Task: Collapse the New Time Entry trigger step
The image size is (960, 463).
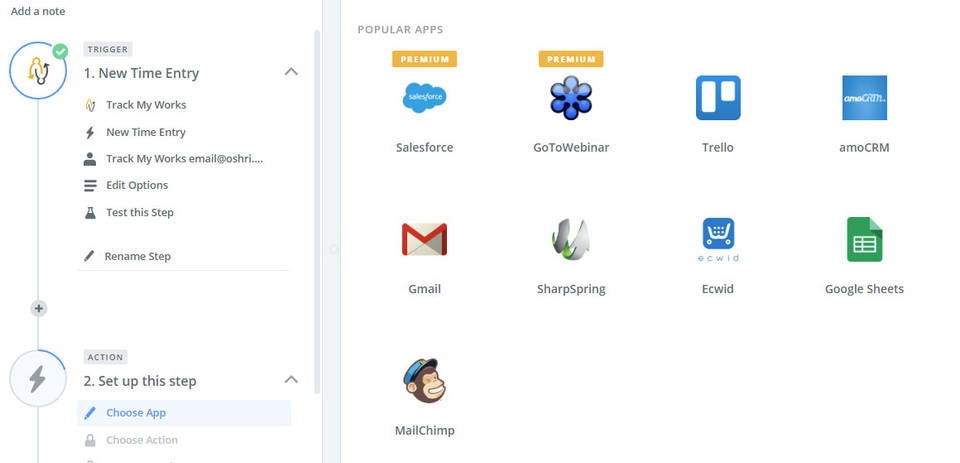Action: click(x=291, y=72)
